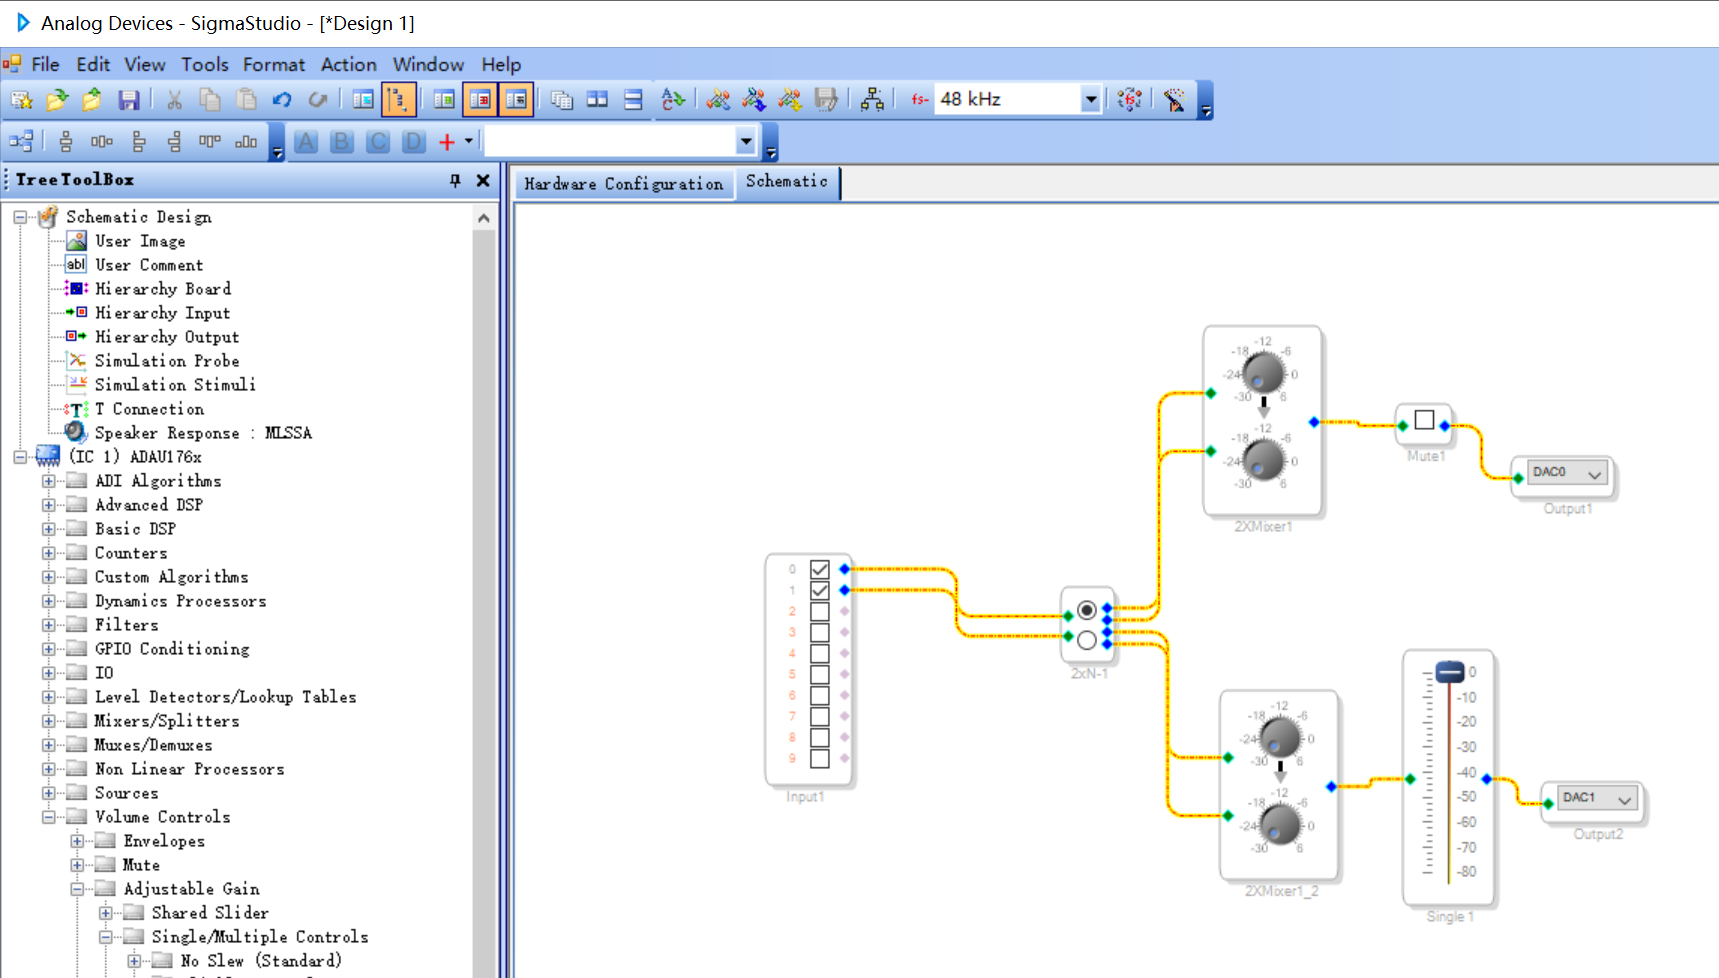Toggle the Mute1 checkbox
The width and height of the screenshot is (1719, 978).
(1425, 420)
